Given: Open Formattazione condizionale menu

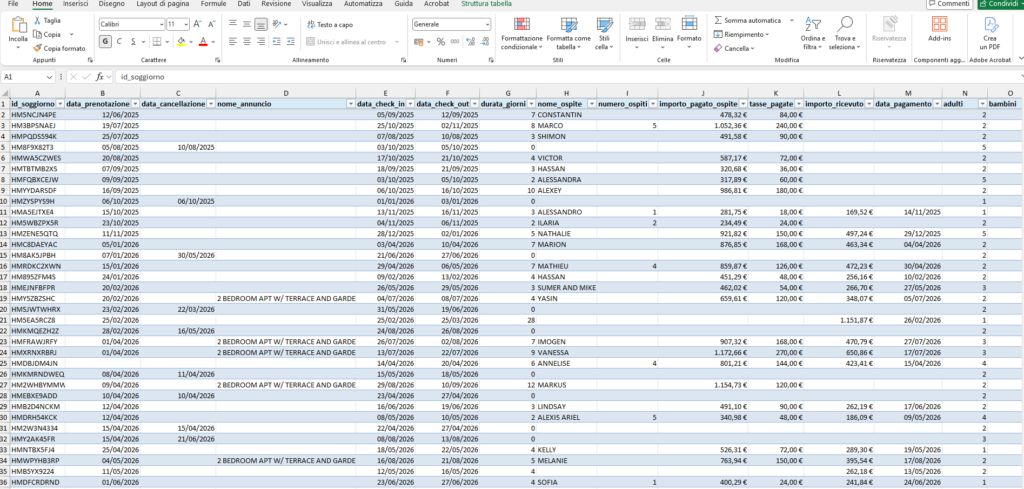Looking at the screenshot, I should pos(521,34).
